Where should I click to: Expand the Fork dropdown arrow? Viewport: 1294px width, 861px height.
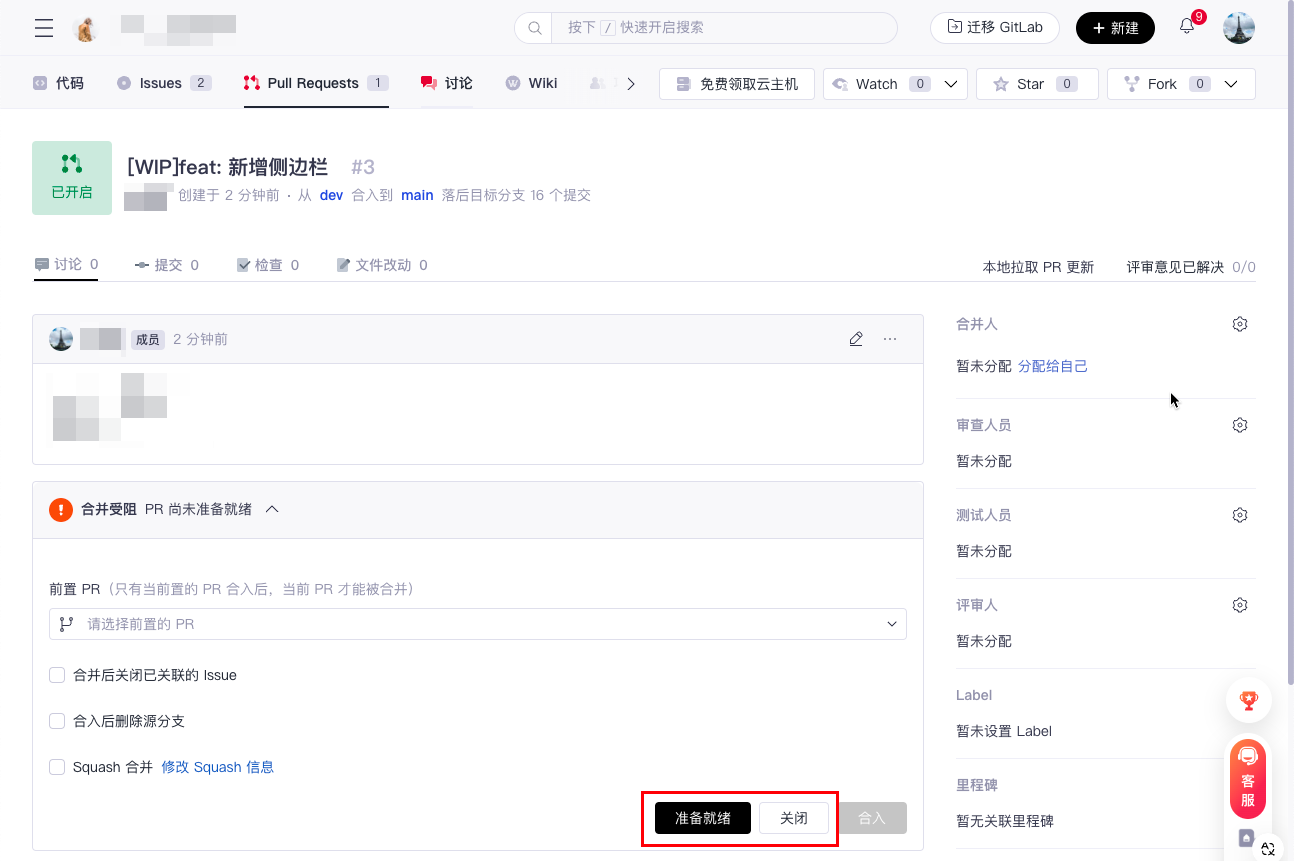(x=1232, y=84)
